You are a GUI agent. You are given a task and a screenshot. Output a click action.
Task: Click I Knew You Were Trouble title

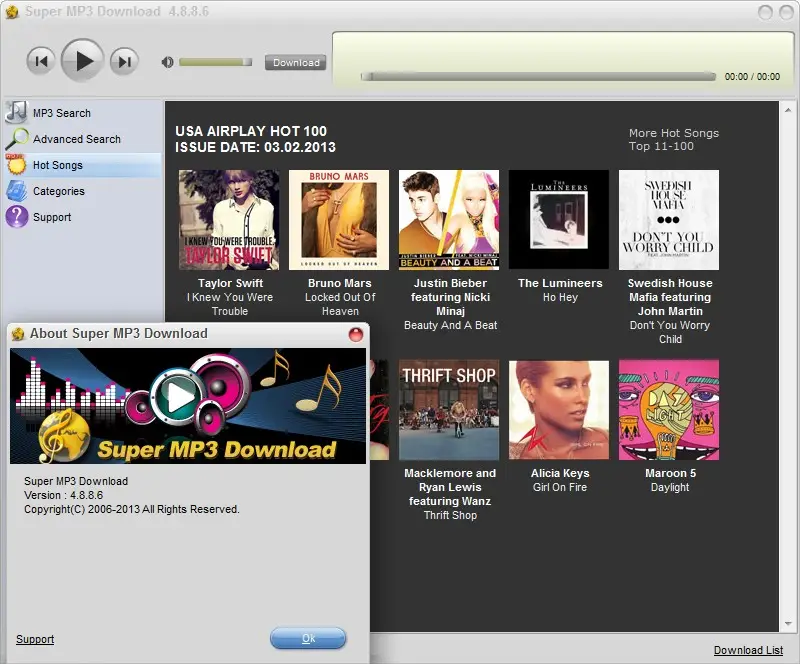[x=230, y=304]
